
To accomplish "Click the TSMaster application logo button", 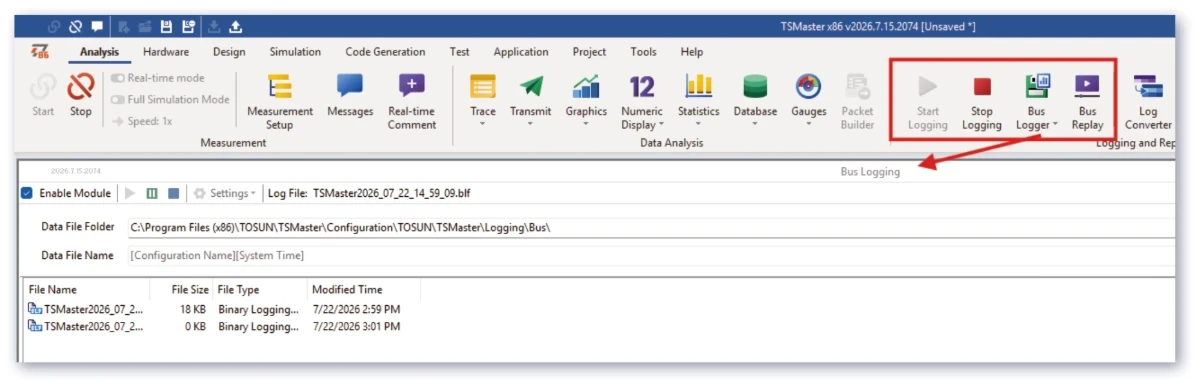I will click(x=41, y=52).
